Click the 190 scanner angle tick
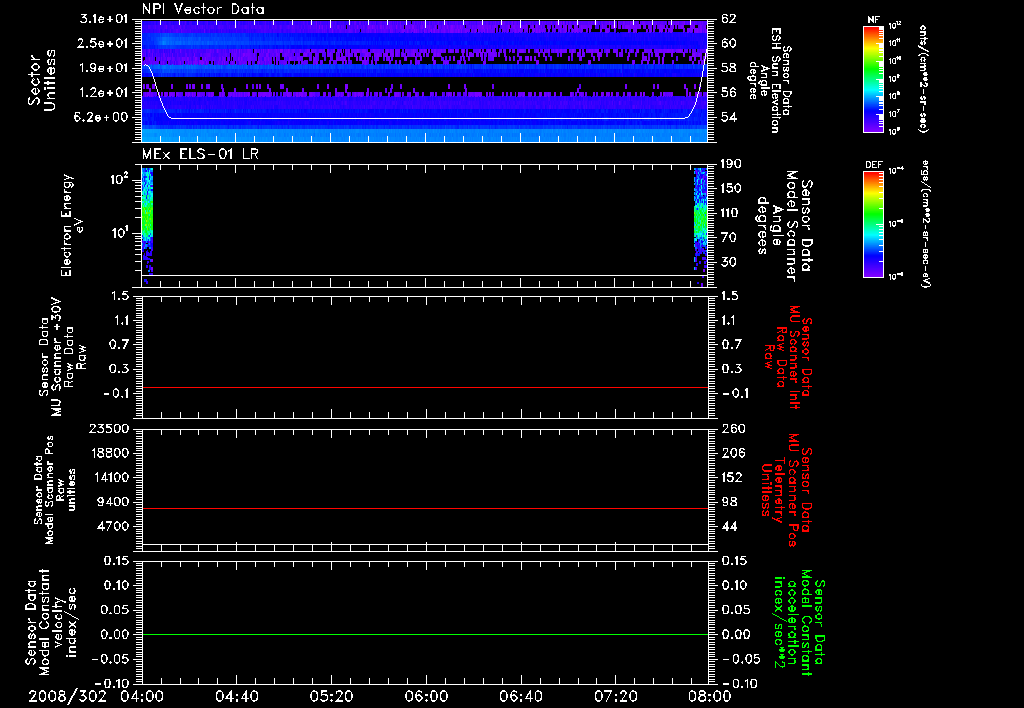The height and width of the screenshot is (708, 1024). tap(731, 164)
